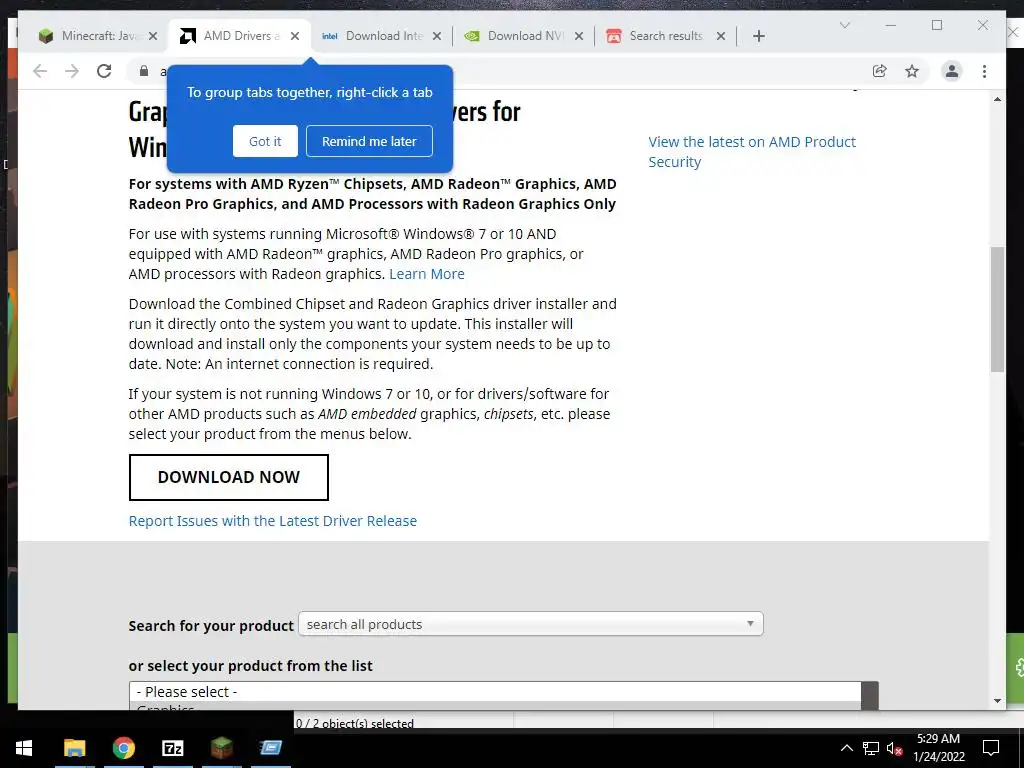Expand the search all products dropdown

[x=530, y=624]
